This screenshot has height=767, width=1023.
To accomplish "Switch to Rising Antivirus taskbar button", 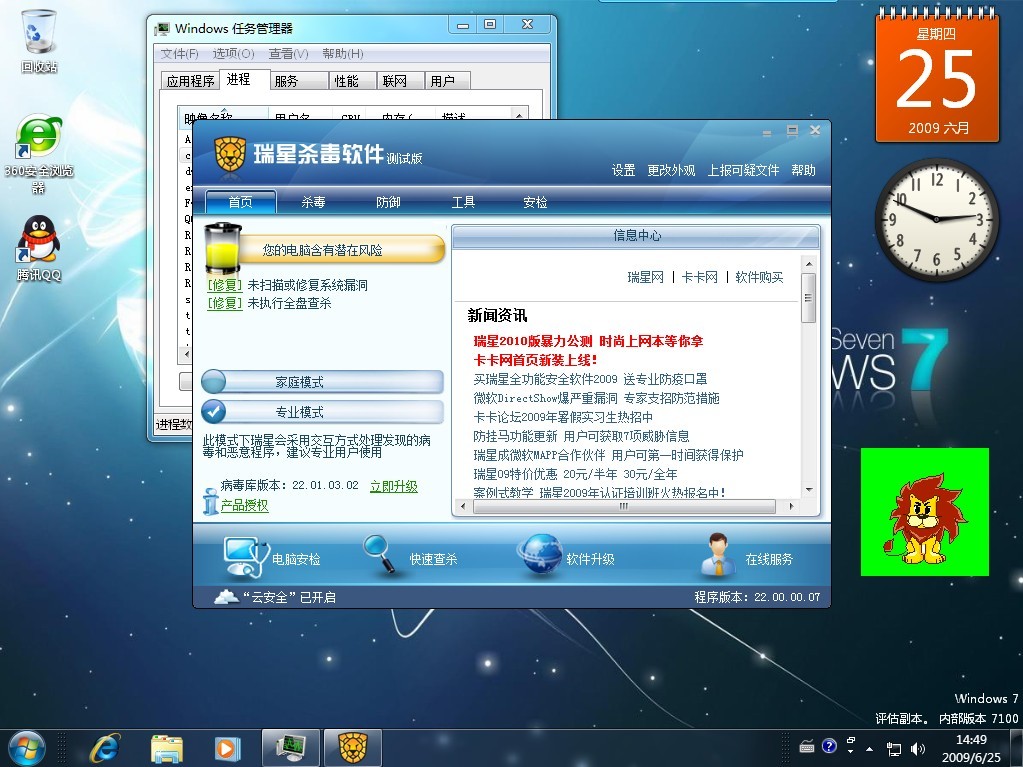I will [353, 748].
